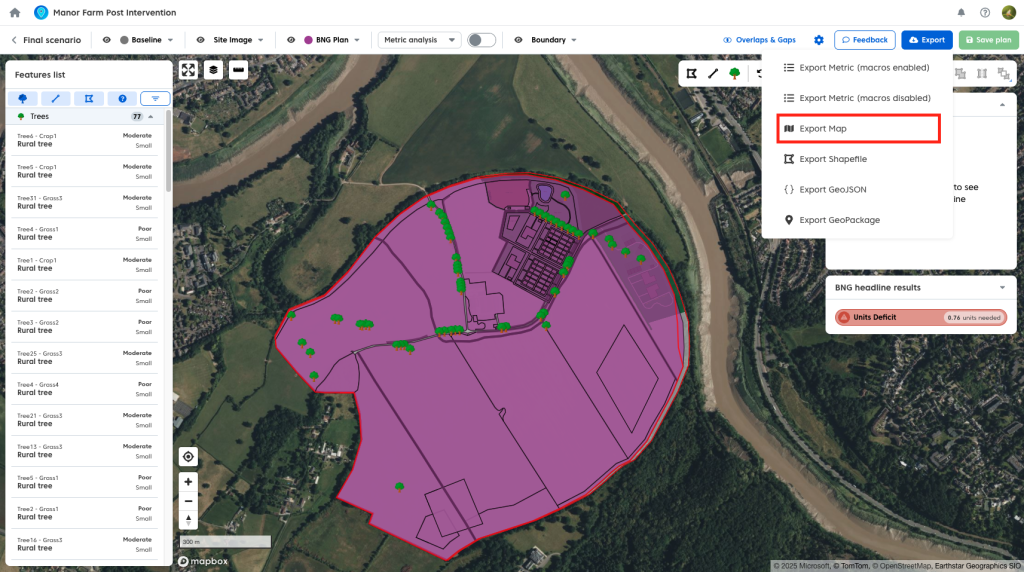Image resolution: width=1024 pixels, height=572 pixels.
Task: Select the ruler measure tool
Action: tap(238, 70)
